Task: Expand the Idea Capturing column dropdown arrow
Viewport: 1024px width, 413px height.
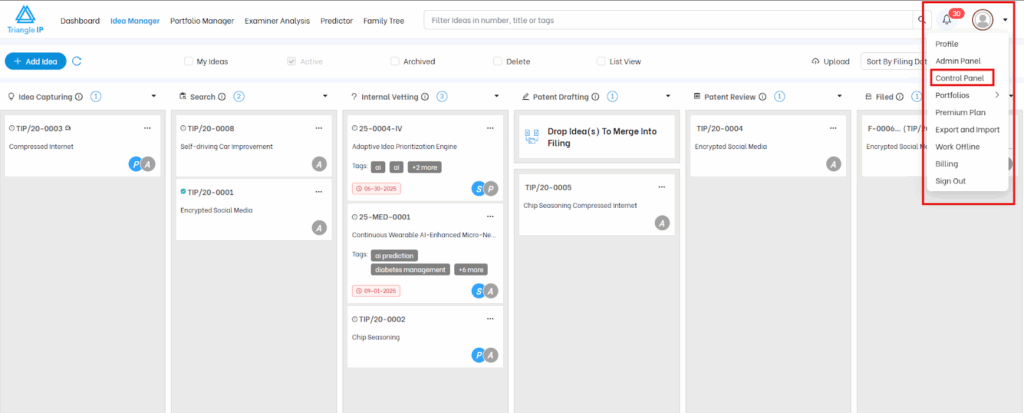Action: [154, 97]
